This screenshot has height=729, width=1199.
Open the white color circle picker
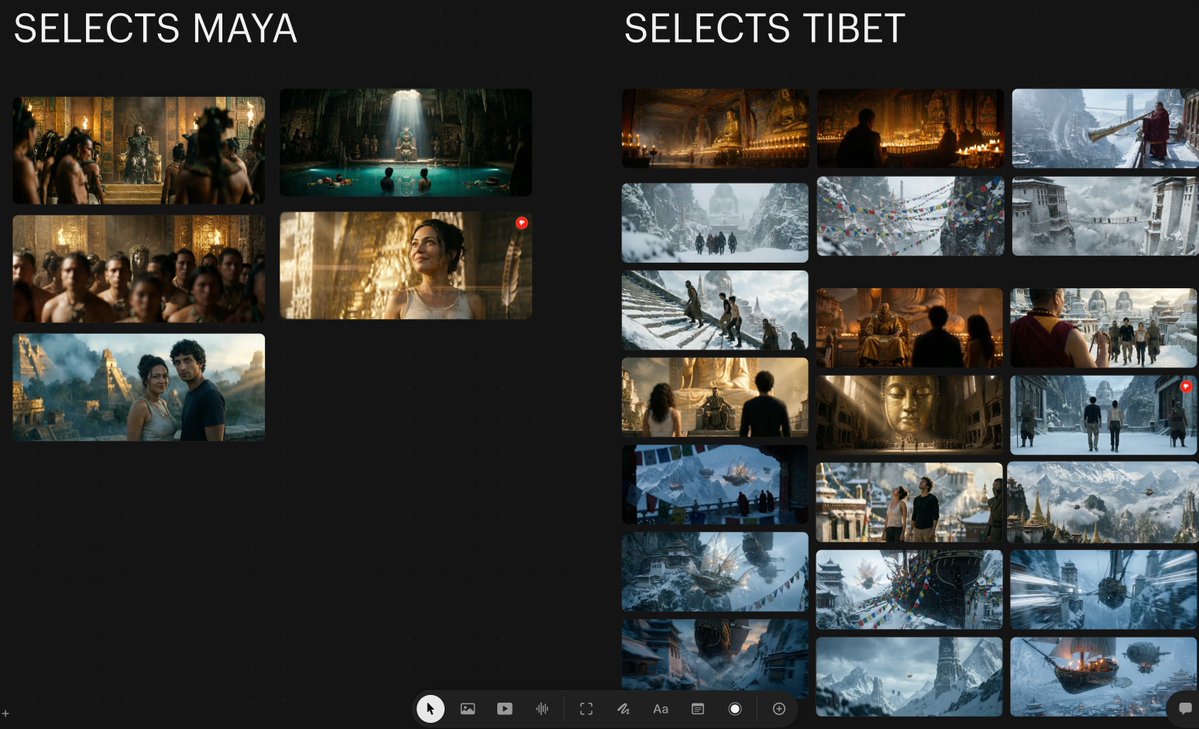735,709
